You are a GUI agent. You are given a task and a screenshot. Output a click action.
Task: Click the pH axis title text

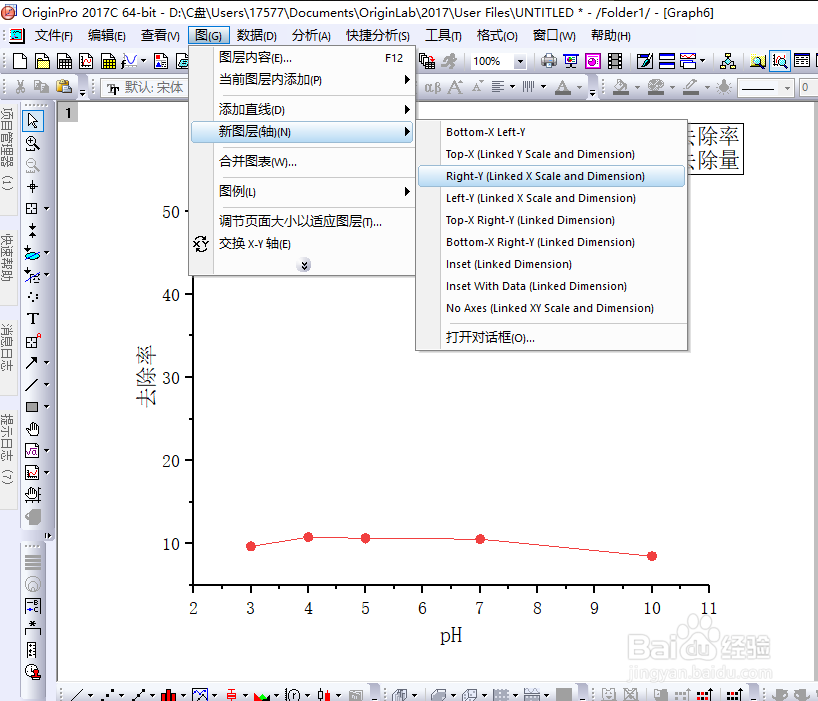[x=451, y=635]
